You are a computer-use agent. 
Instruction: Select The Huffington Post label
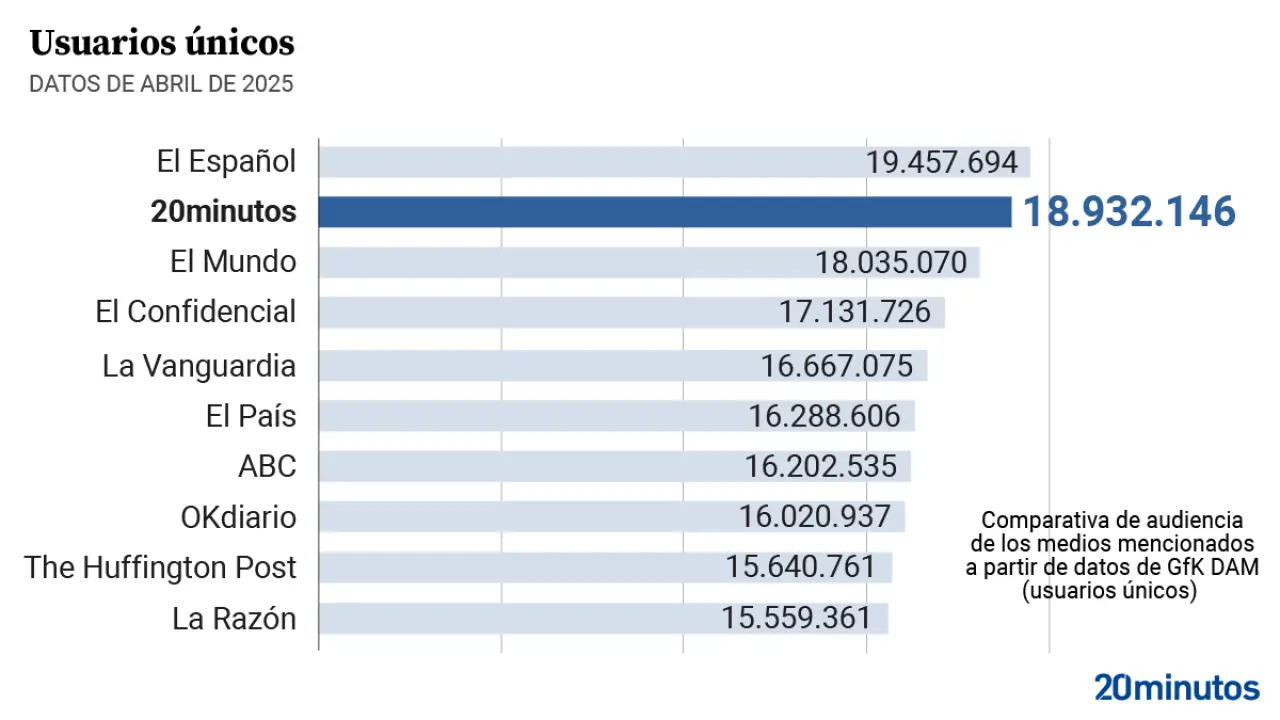161,567
